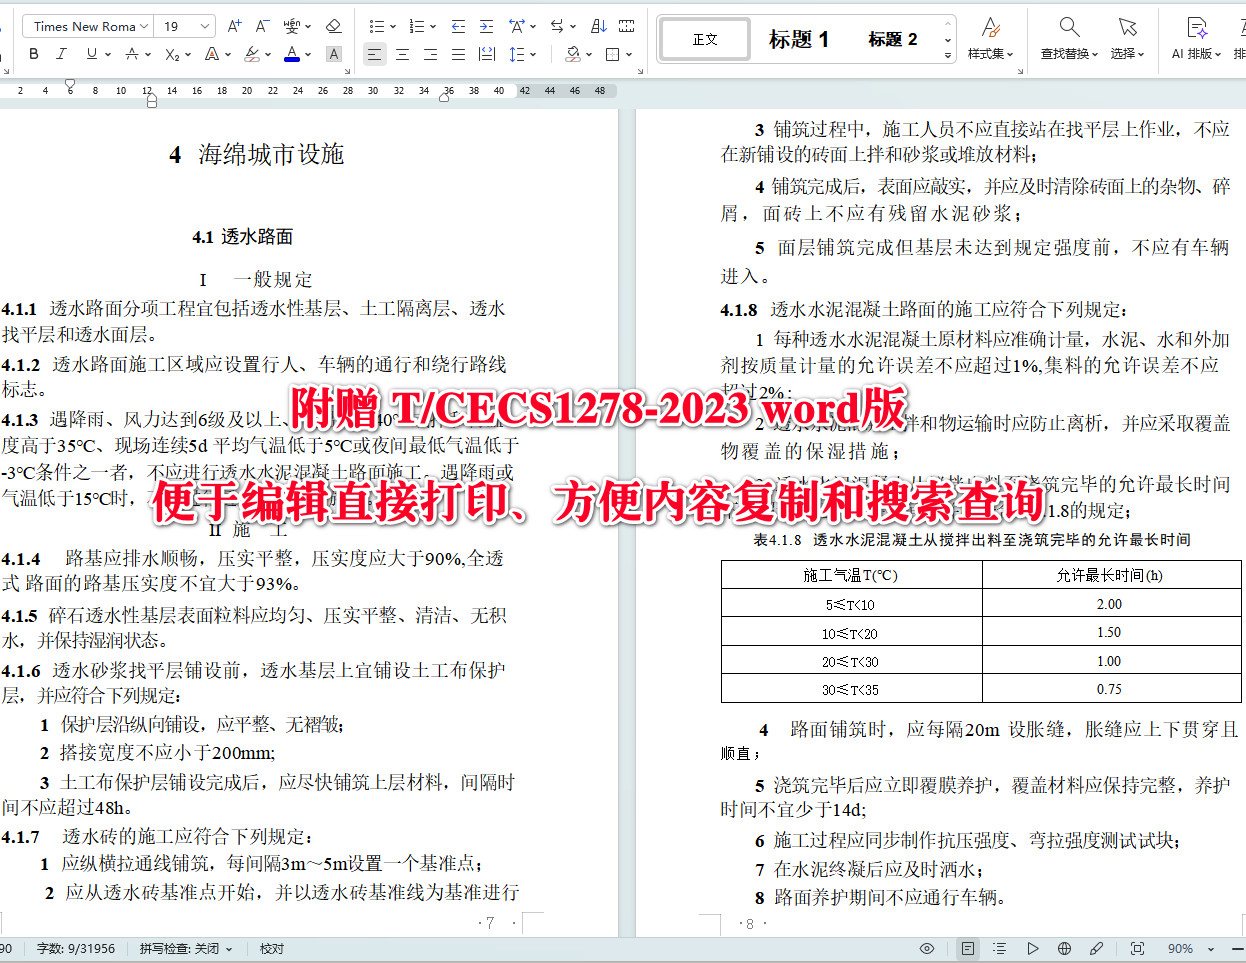1246x963 pixels.
Task: Increase font size with the A+ icon
Action: point(234,26)
